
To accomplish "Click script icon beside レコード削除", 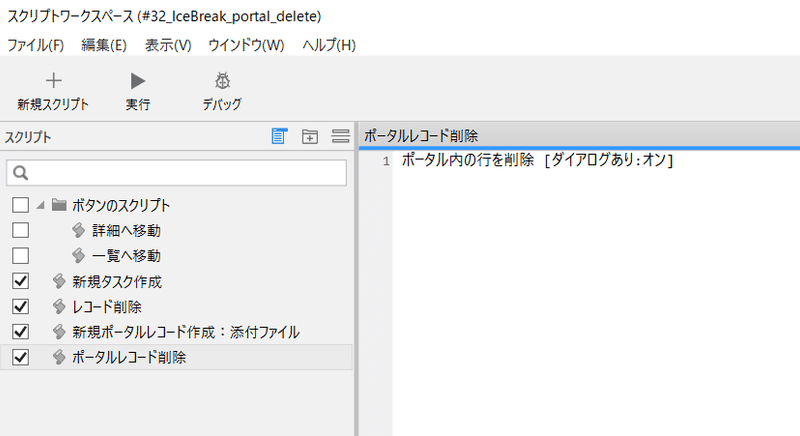I will [59, 306].
